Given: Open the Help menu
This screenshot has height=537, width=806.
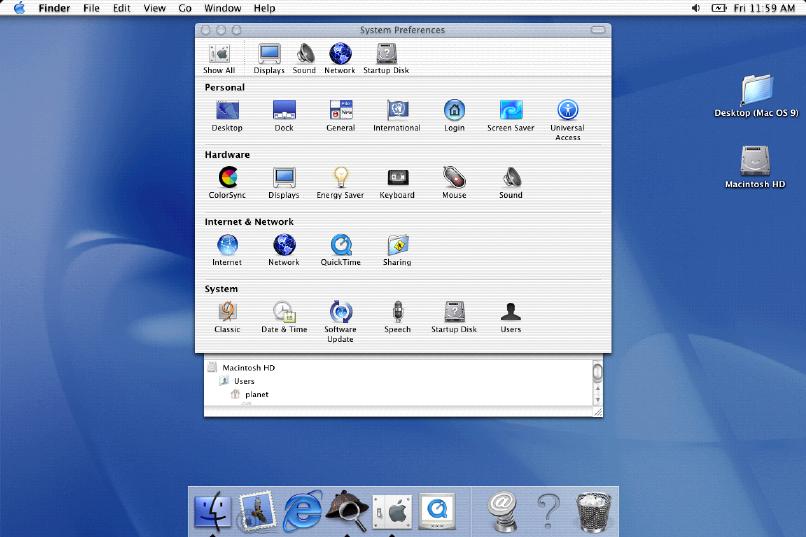Looking at the screenshot, I should 265,8.
